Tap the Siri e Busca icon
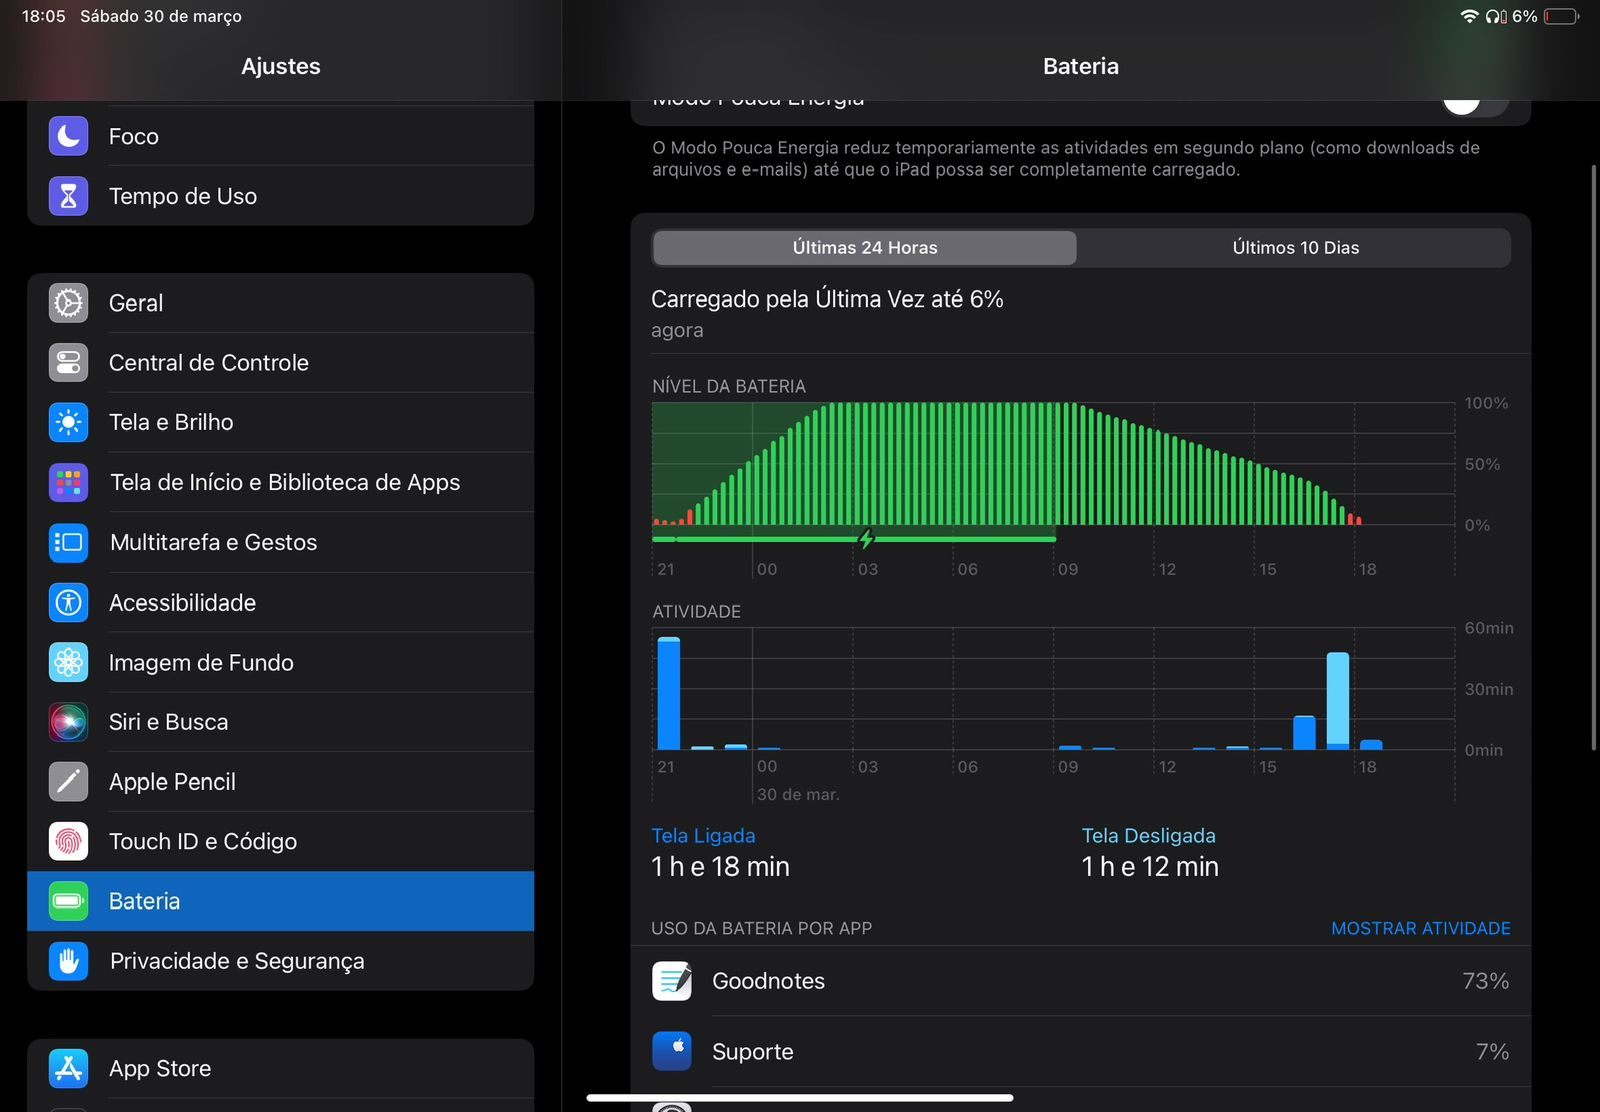 (x=68, y=721)
